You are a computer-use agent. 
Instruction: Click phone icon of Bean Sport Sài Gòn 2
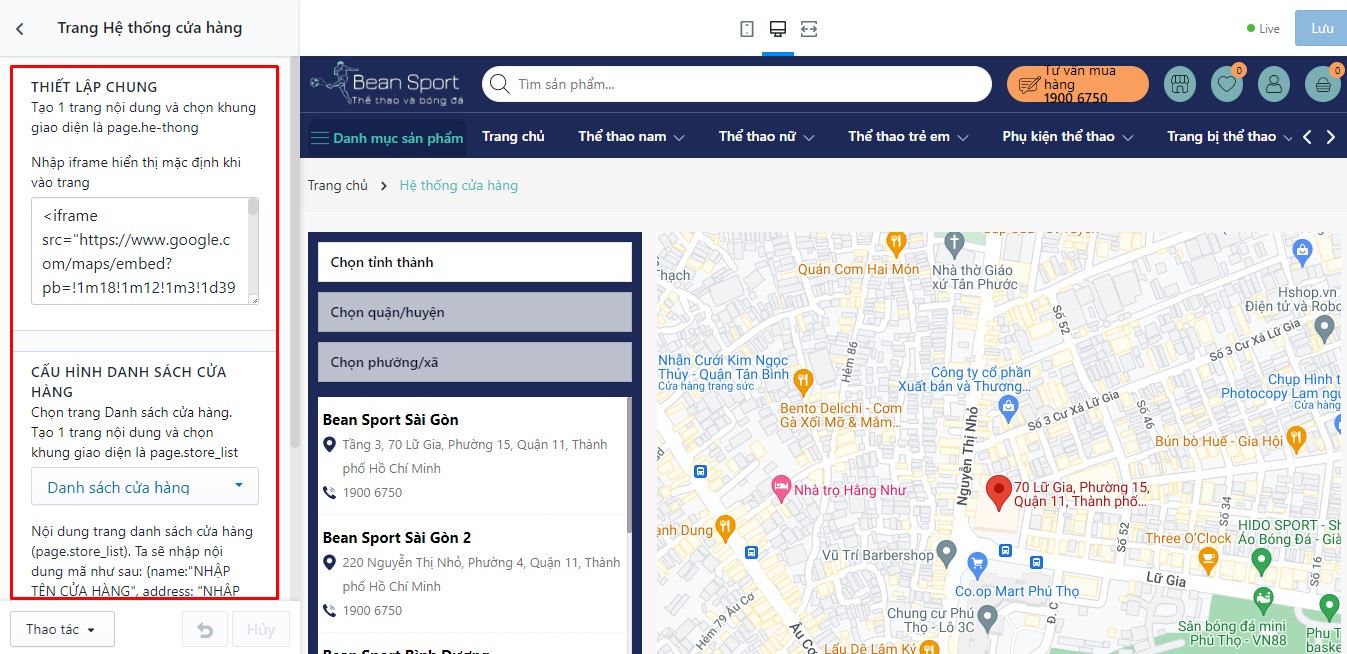point(330,611)
